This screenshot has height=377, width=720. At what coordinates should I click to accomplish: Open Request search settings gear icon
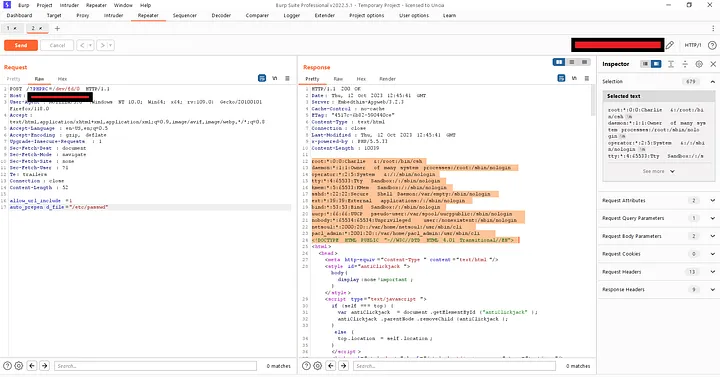point(19,366)
